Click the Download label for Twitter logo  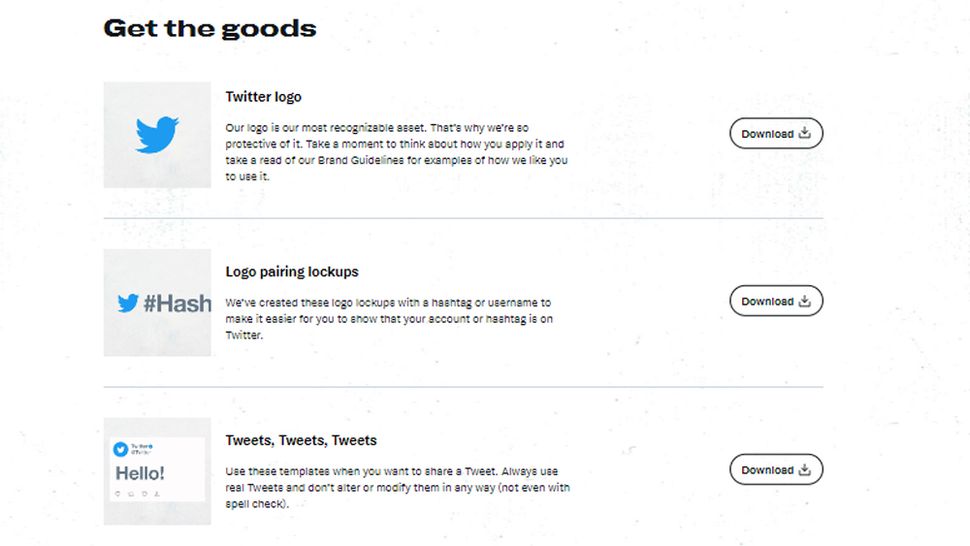click(x=767, y=134)
